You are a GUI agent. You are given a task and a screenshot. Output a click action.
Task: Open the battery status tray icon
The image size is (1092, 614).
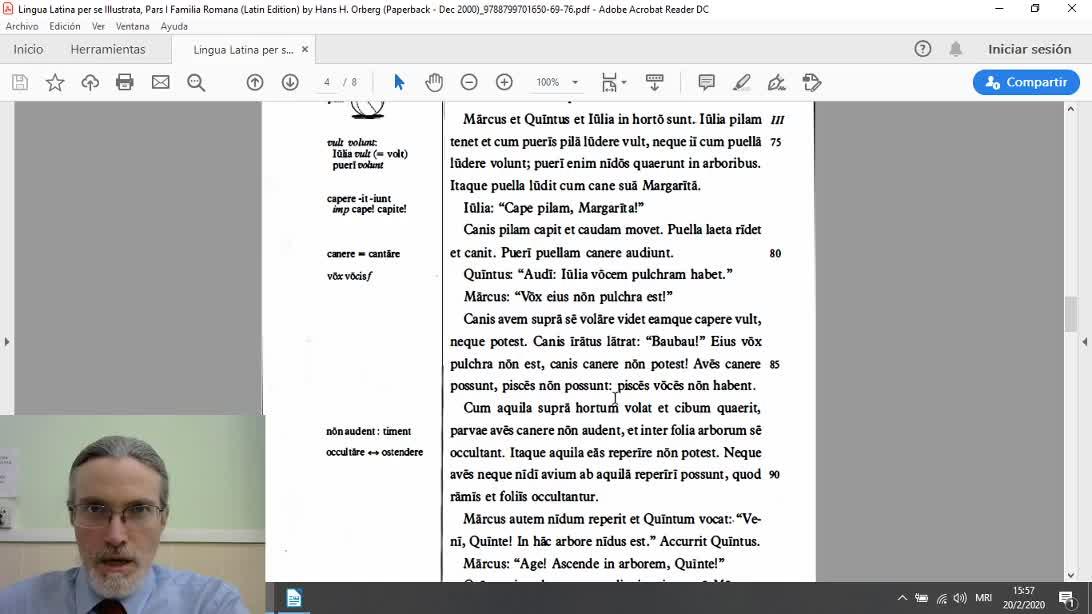pyautogui.click(x=921, y=598)
